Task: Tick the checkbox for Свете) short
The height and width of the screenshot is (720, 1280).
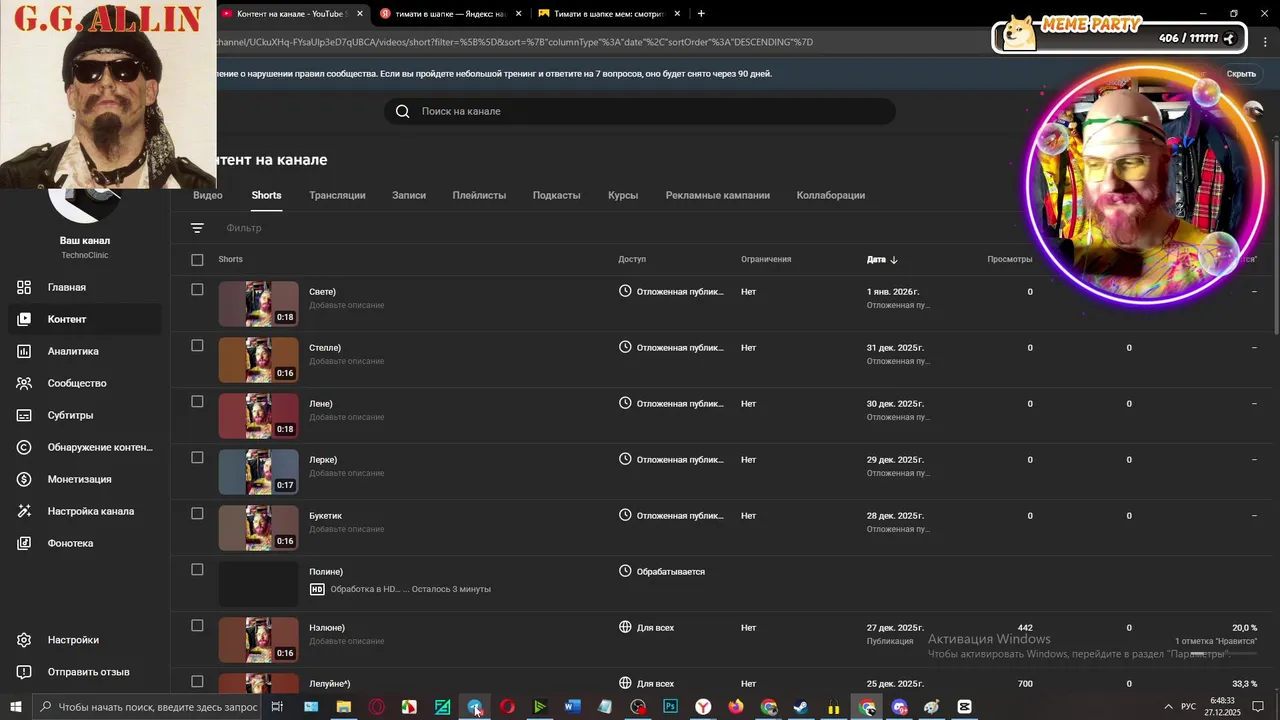Action: [x=197, y=290]
